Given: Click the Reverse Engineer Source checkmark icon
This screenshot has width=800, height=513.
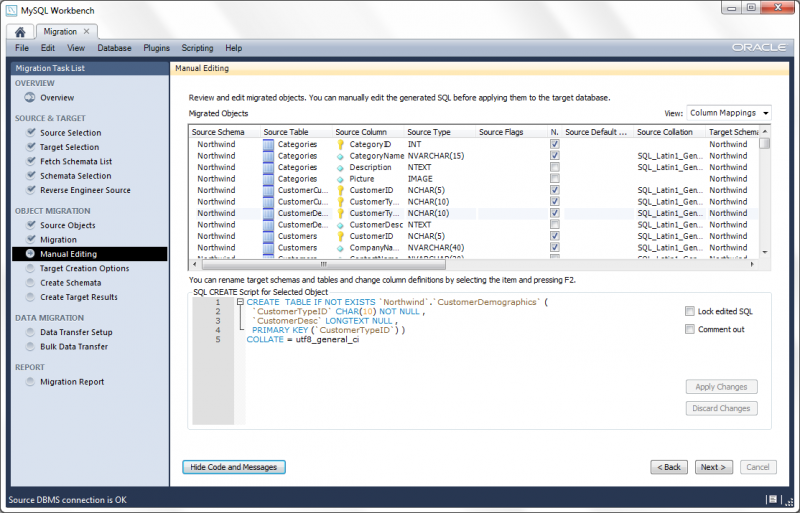Looking at the screenshot, I should 31,190.
